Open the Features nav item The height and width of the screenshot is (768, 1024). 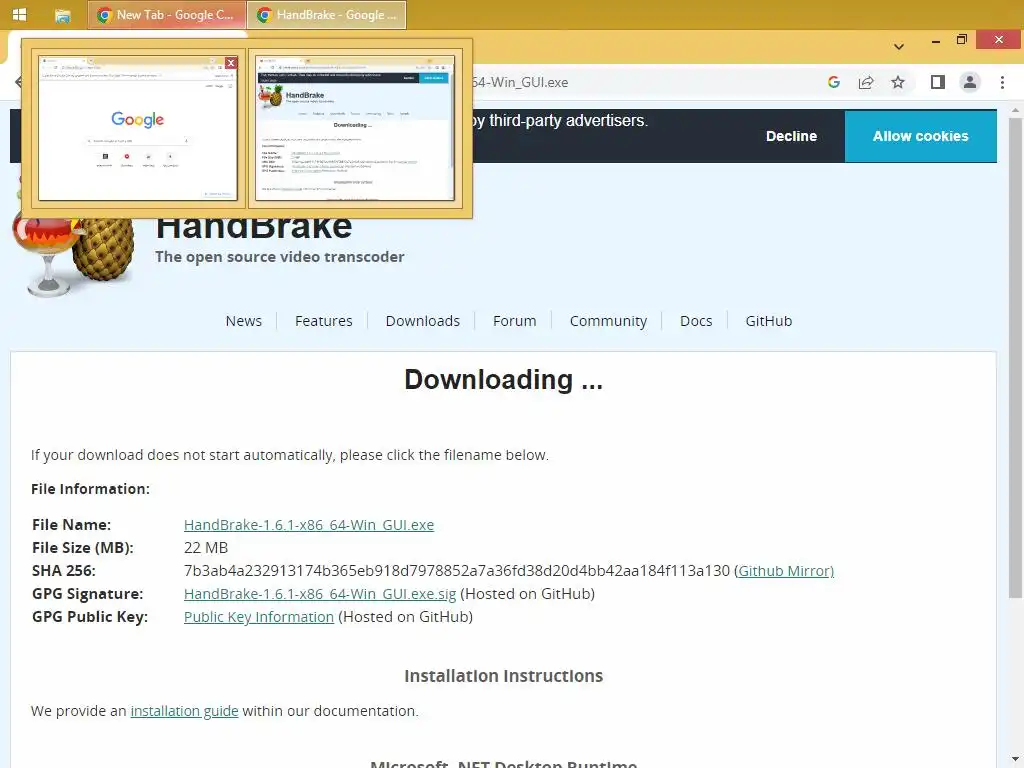pyautogui.click(x=323, y=321)
